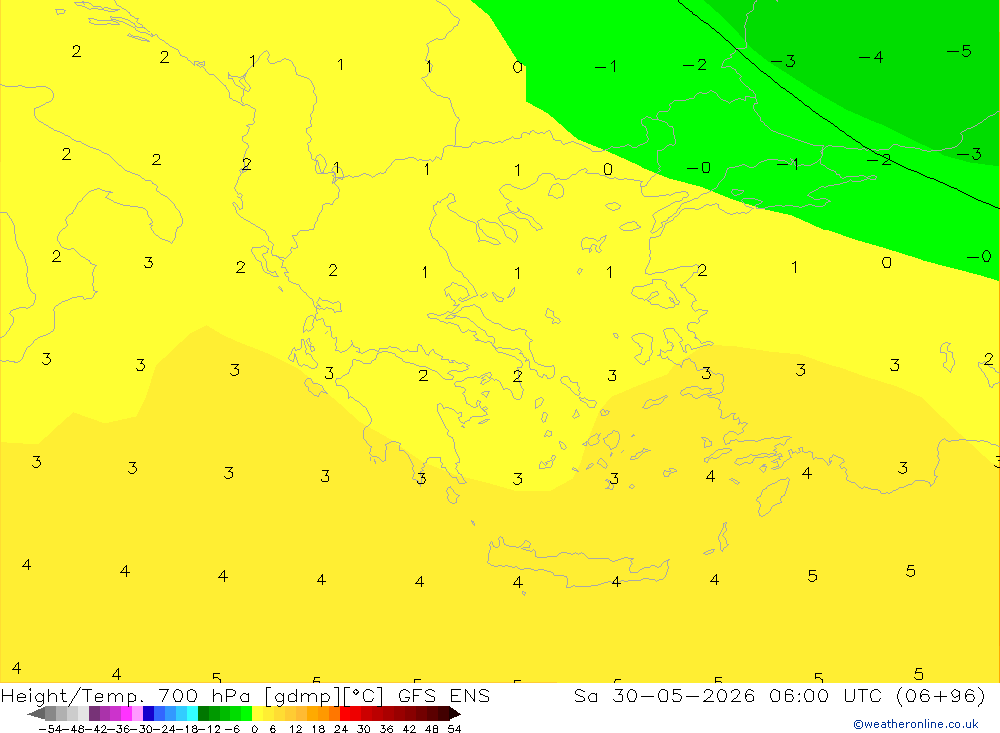Click the "GFS ENS" model label

pos(444,695)
